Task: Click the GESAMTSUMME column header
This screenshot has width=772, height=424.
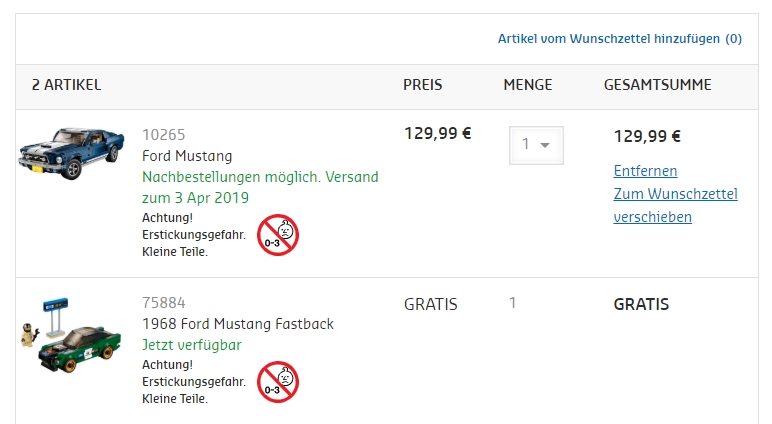Action: point(657,85)
